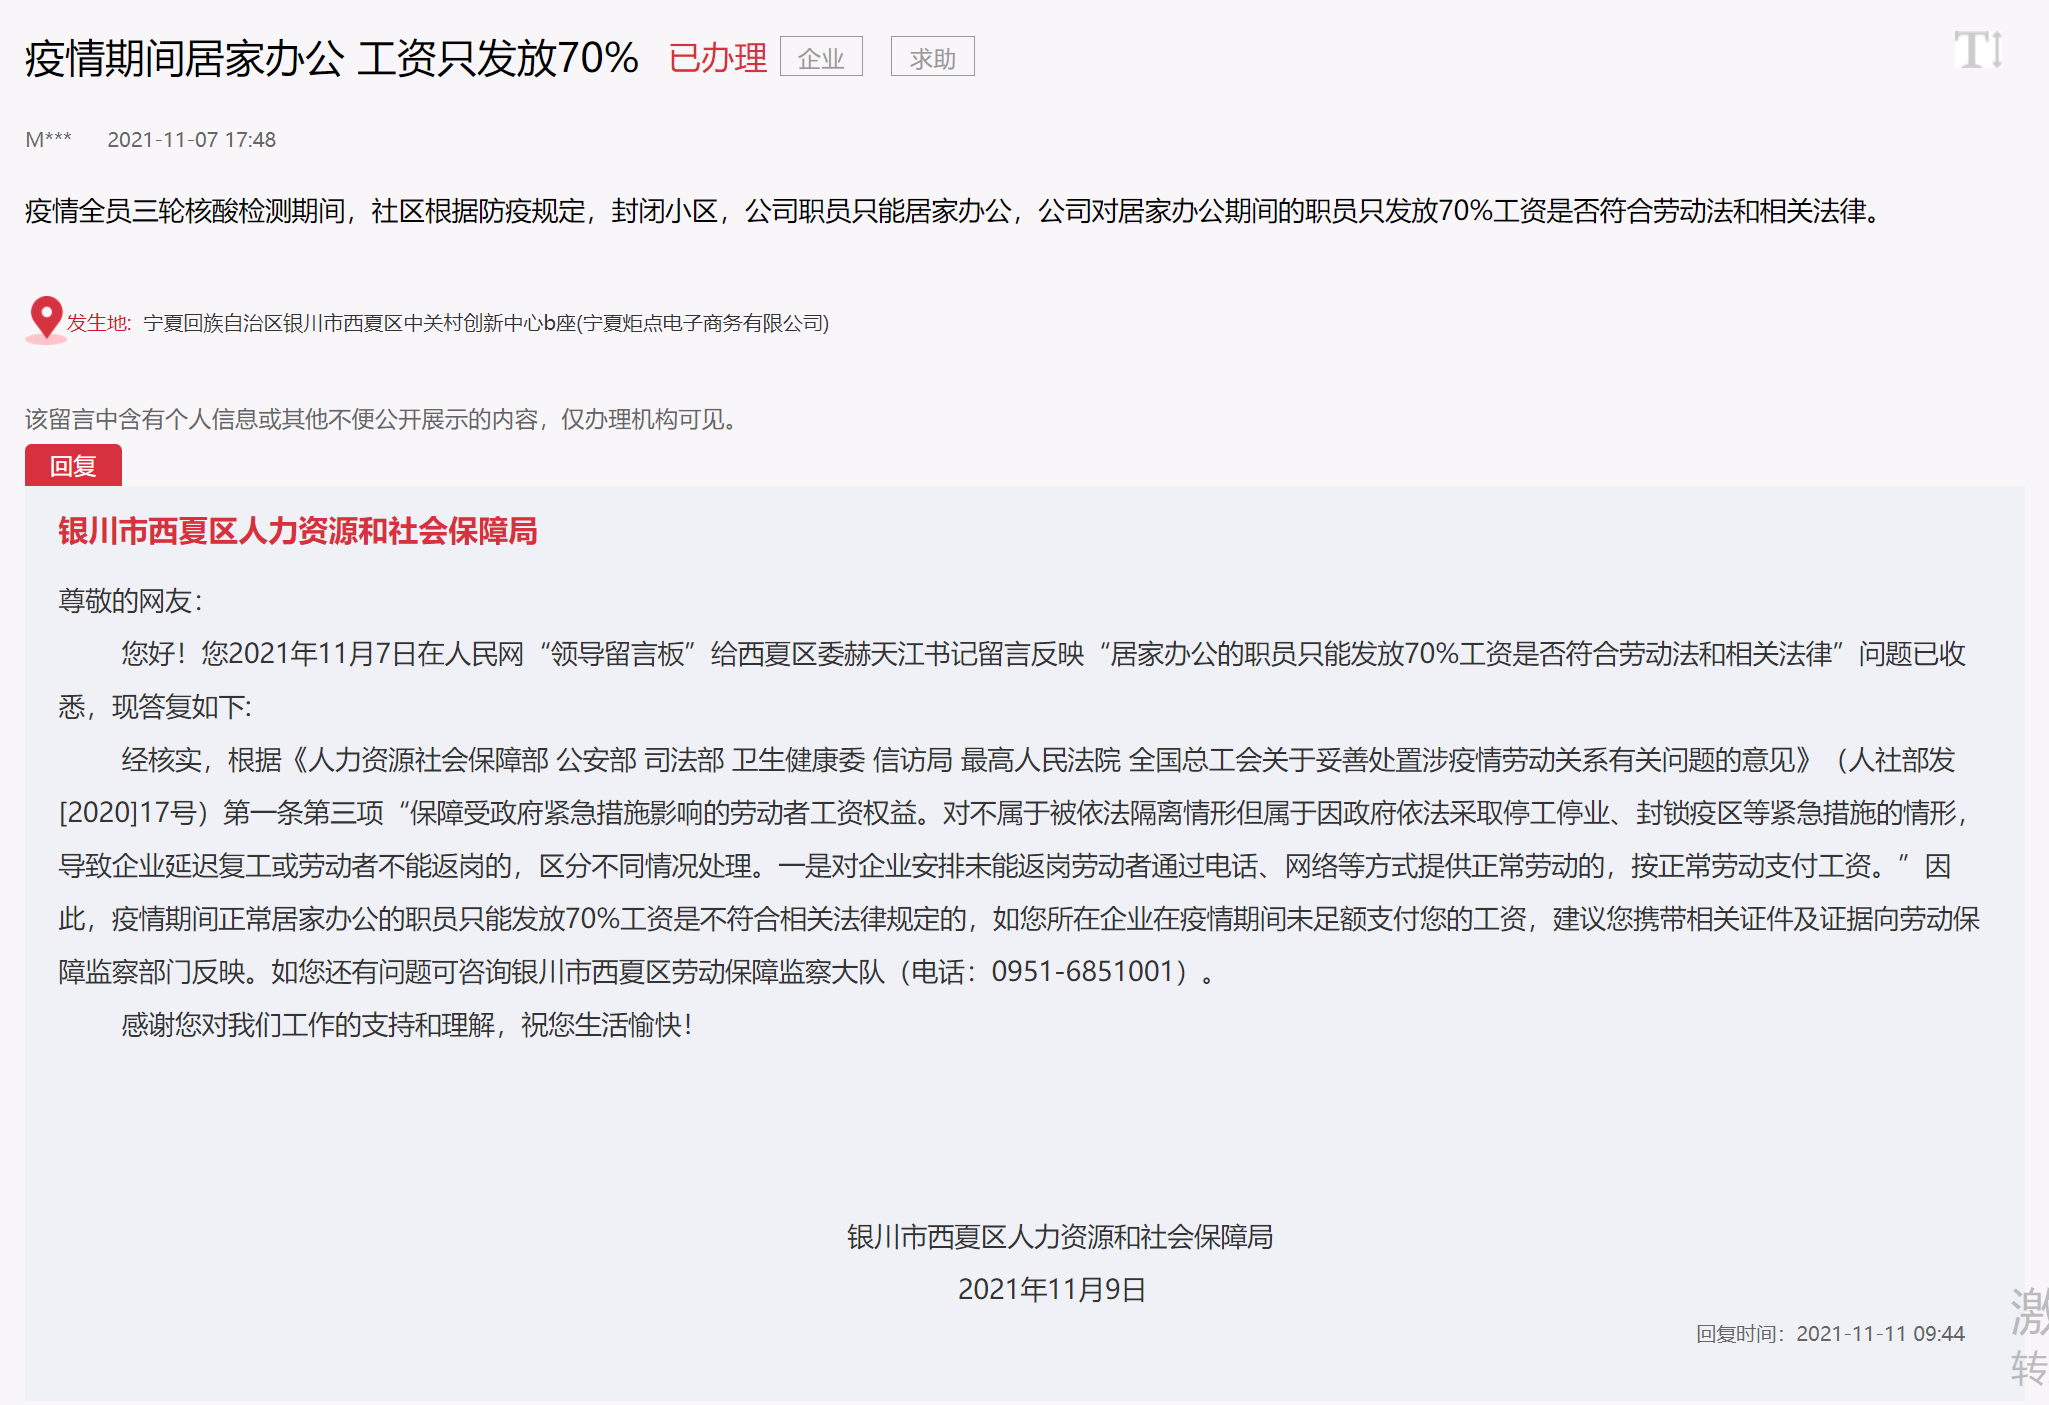Screen dimensions: 2049x1405
Task: Click the signed date 2021年11月9日
Action: [1051, 1289]
